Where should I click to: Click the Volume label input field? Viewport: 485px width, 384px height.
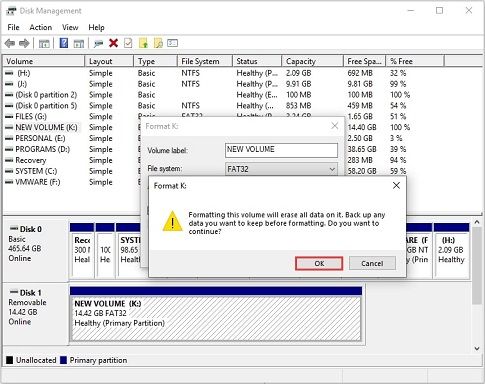pos(281,150)
